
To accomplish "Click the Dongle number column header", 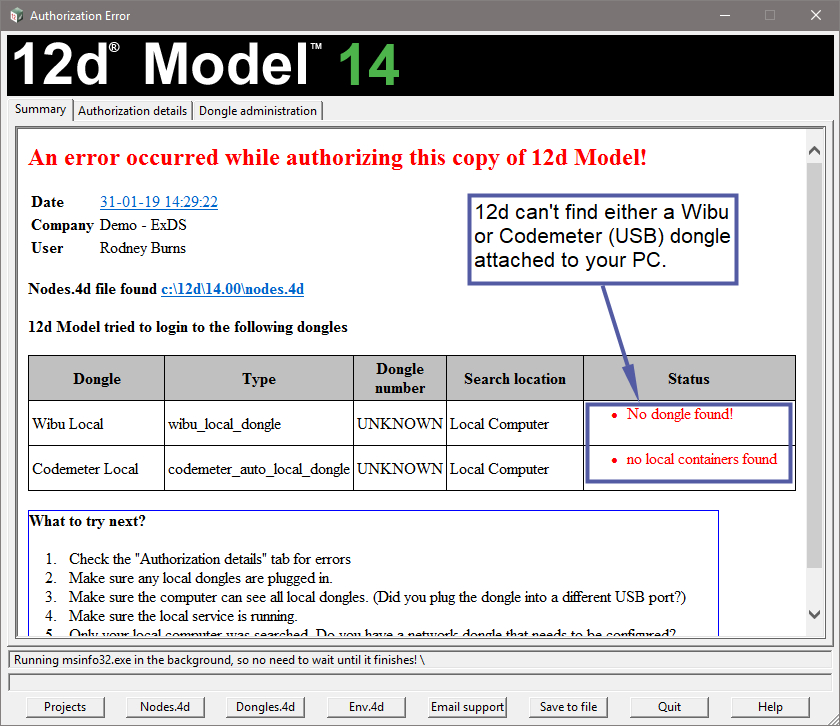I will (400, 378).
